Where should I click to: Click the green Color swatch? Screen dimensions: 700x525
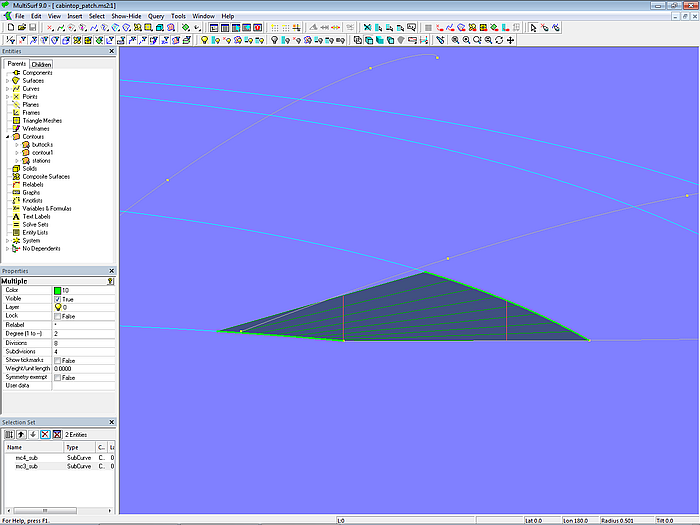click(x=58, y=290)
